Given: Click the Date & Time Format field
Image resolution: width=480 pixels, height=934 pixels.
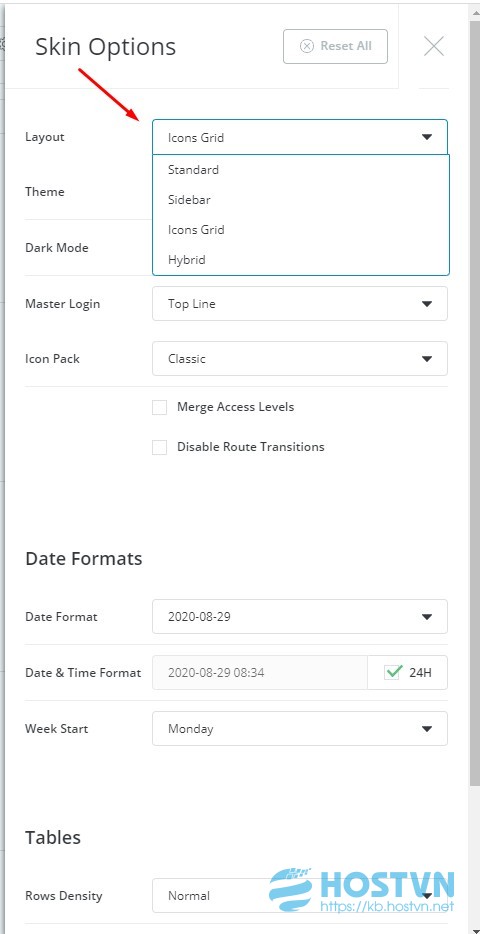Looking at the screenshot, I should (x=260, y=673).
